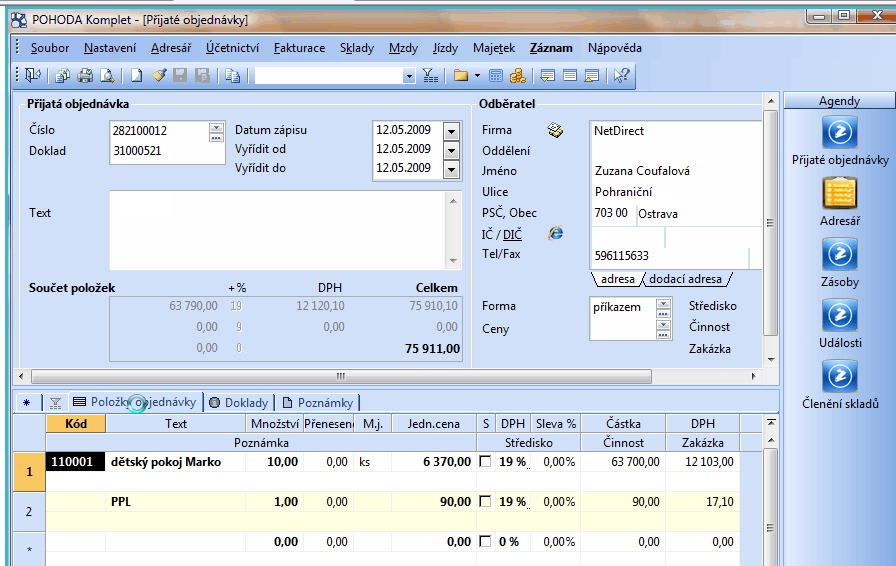Open the Ceny price level selector
896x566 pixels.
tap(663, 329)
